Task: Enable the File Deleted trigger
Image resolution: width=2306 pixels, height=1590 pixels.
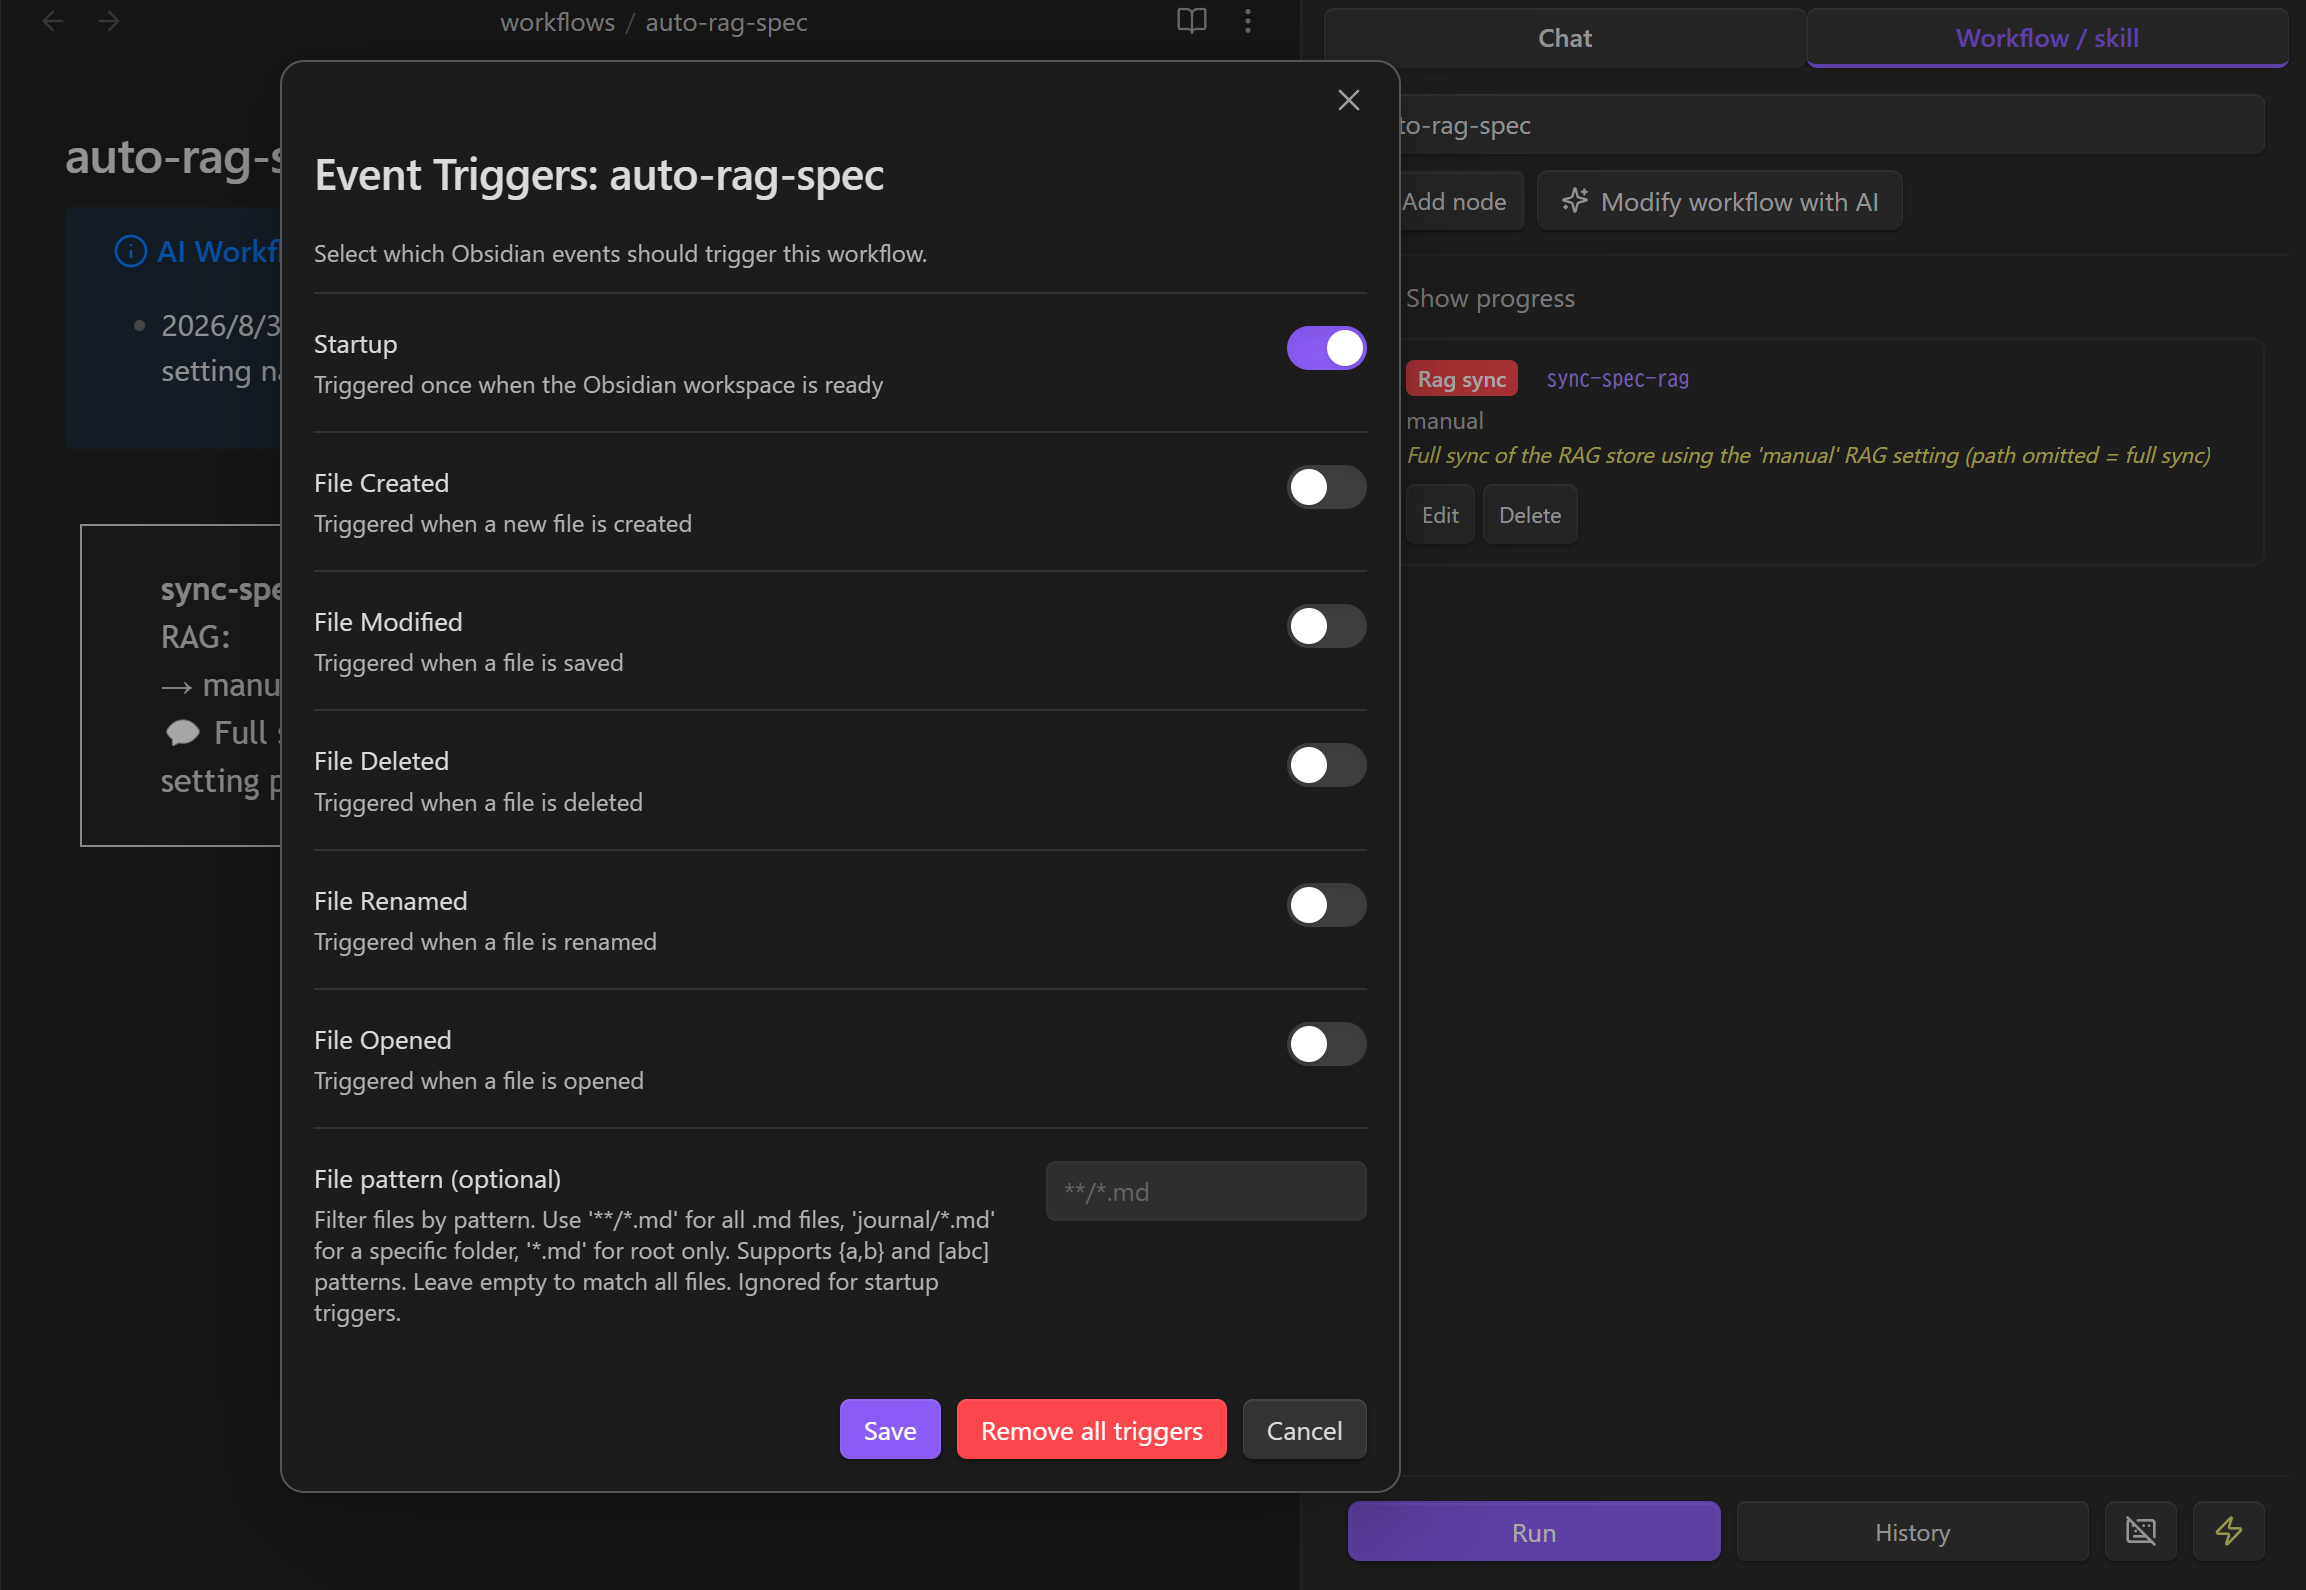Action: coord(1326,765)
